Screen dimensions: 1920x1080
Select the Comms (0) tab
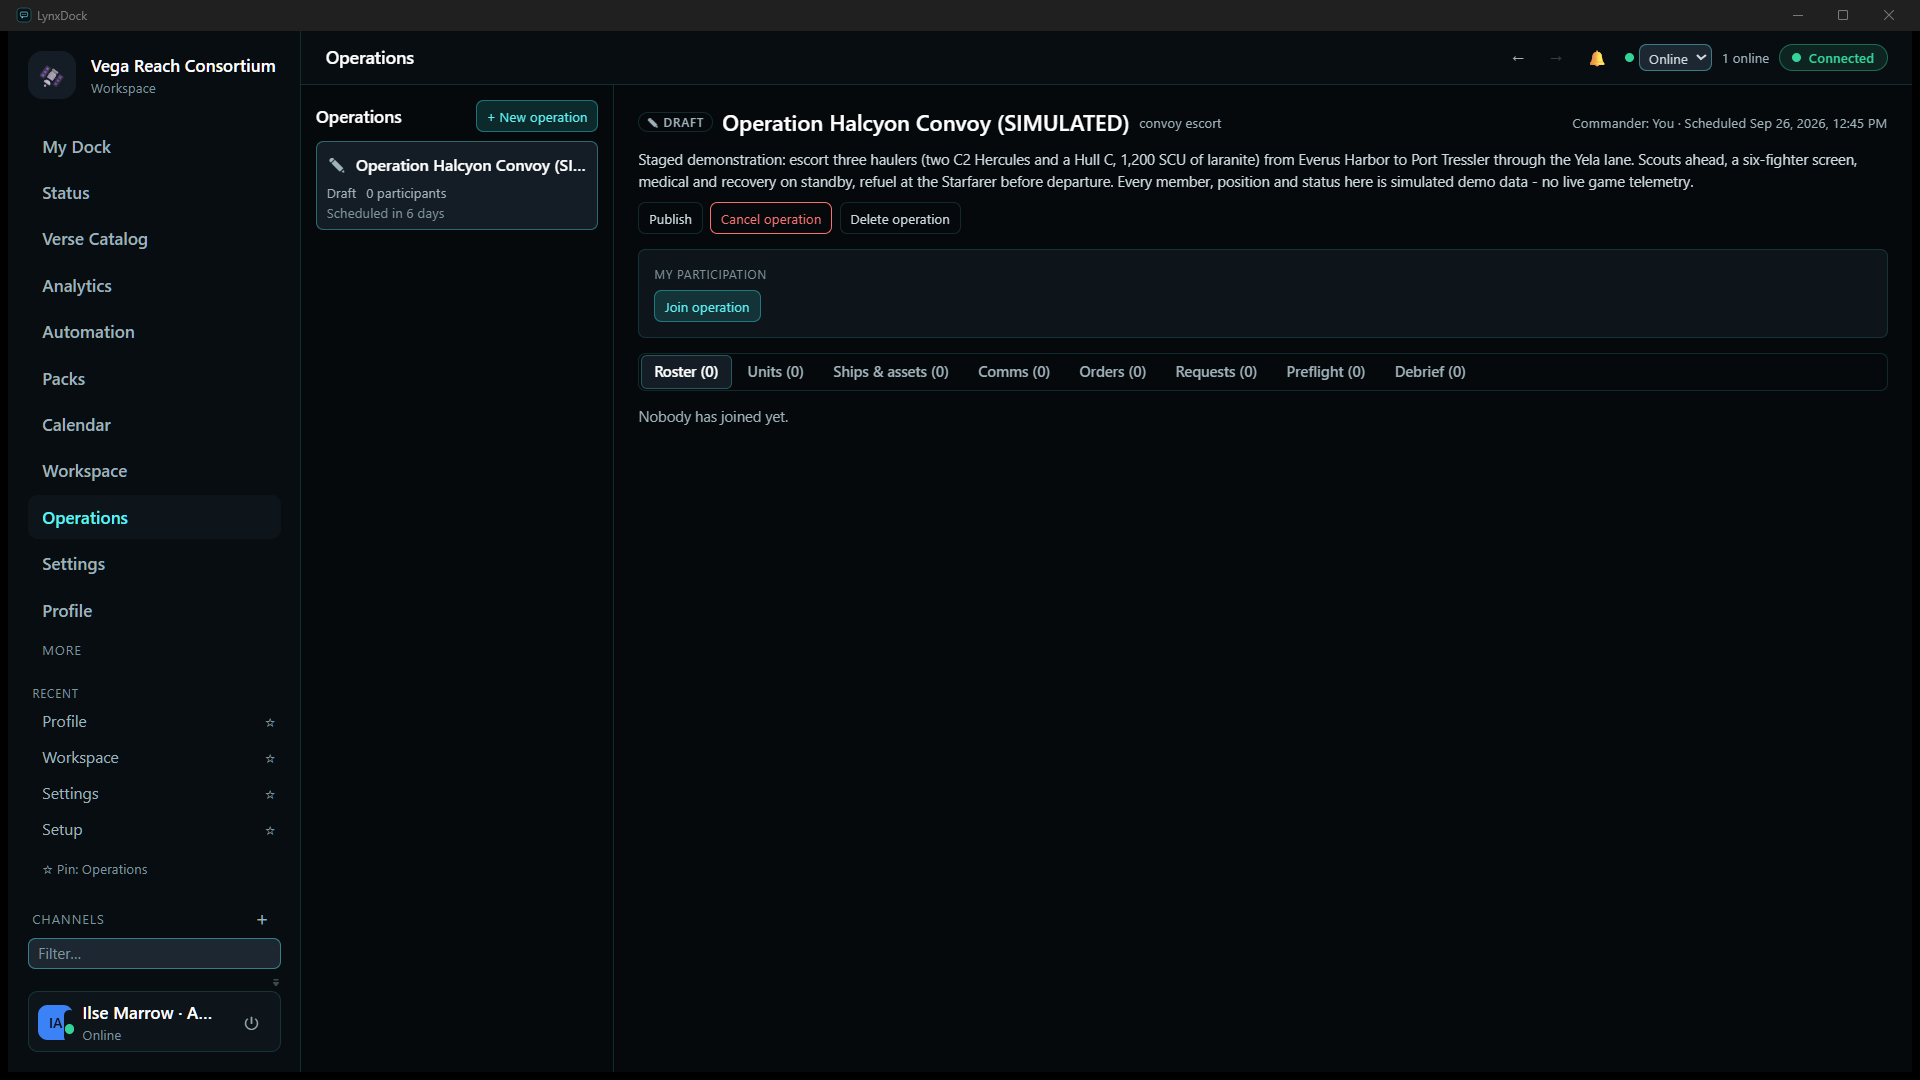pos(1014,372)
